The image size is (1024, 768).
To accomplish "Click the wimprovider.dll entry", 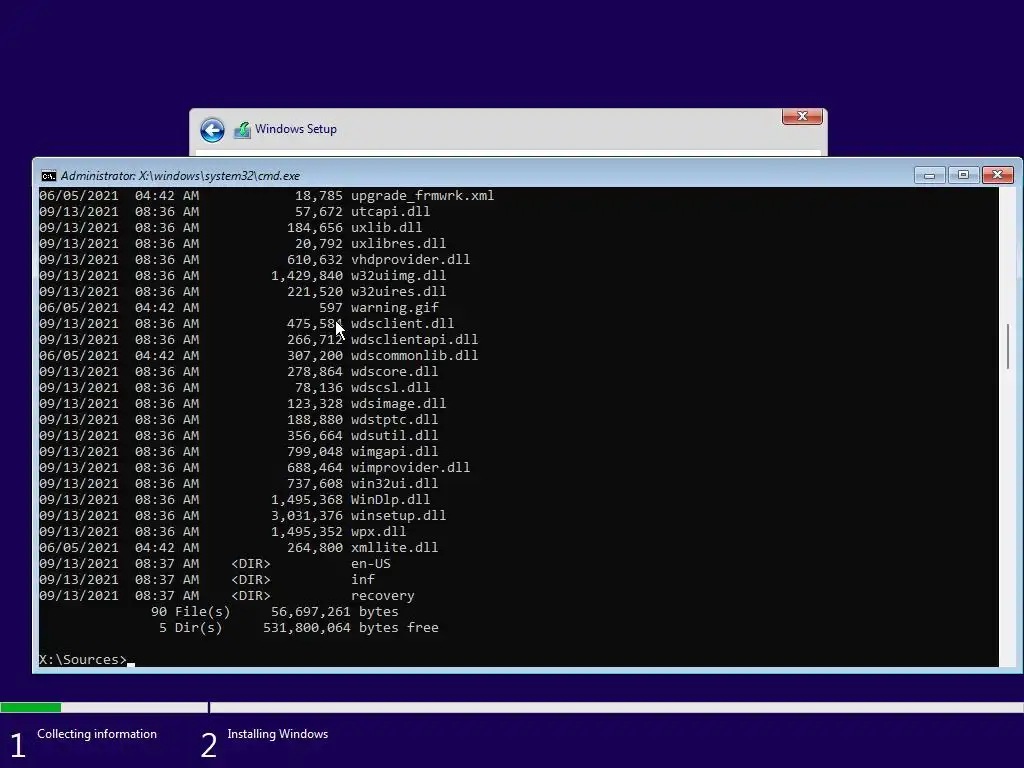I will 410,468.
